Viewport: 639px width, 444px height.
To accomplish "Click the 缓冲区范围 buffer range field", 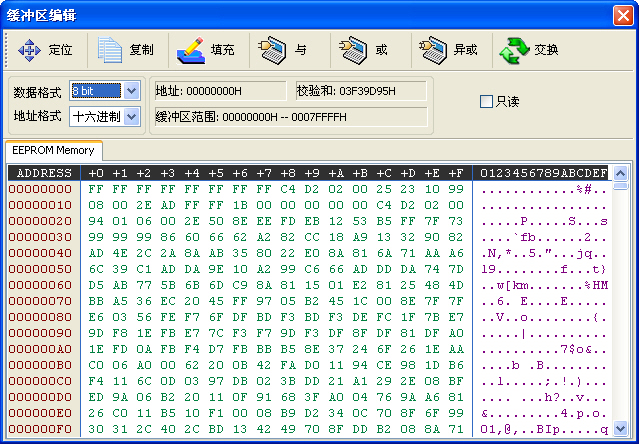I will point(290,116).
